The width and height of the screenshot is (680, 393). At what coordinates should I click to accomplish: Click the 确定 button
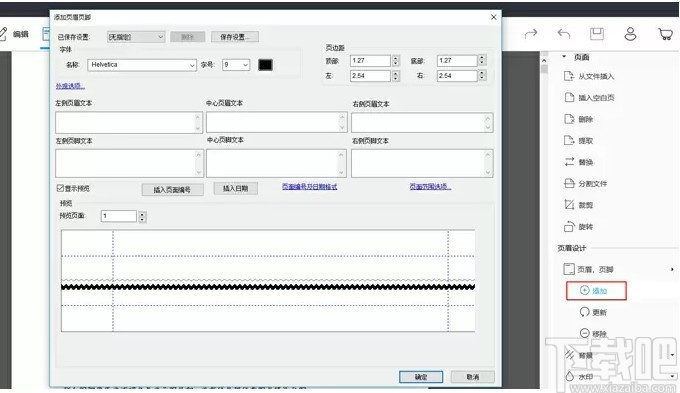(x=421, y=377)
